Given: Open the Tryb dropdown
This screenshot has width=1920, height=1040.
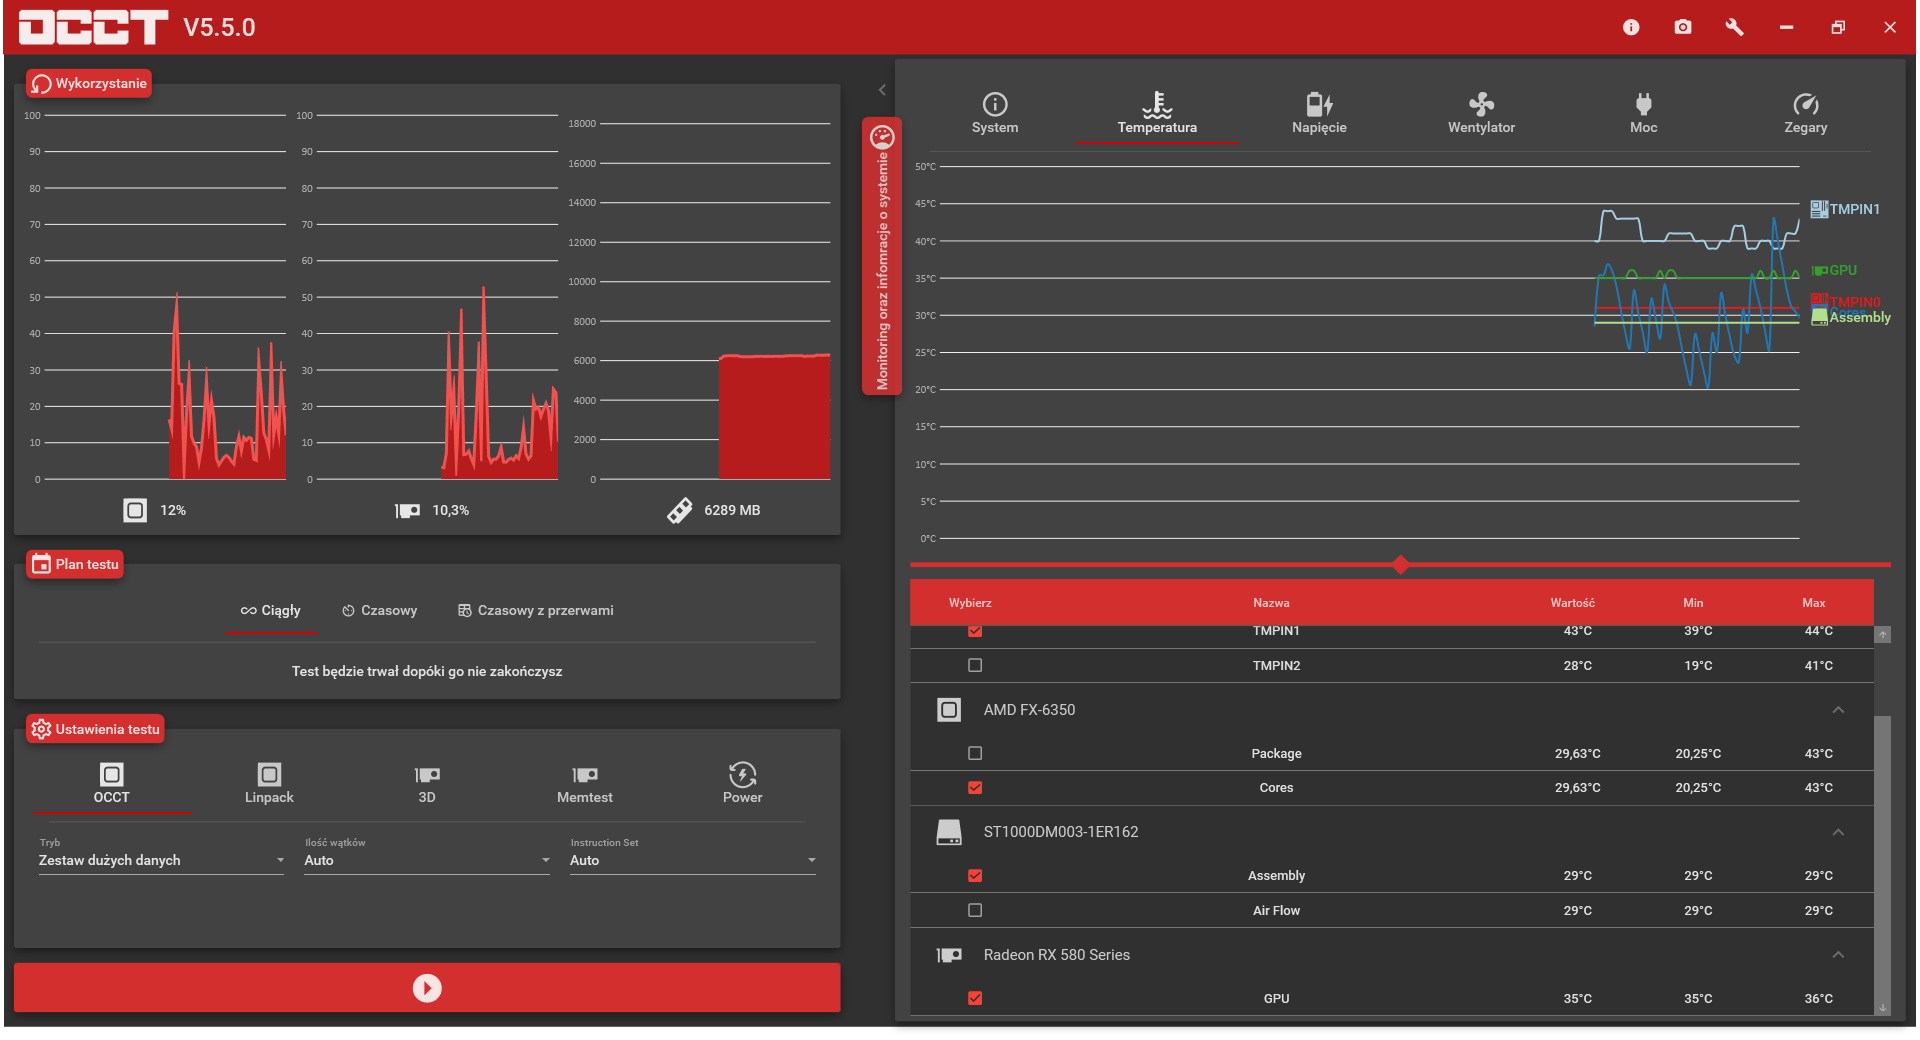Looking at the screenshot, I should tap(161, 860).
